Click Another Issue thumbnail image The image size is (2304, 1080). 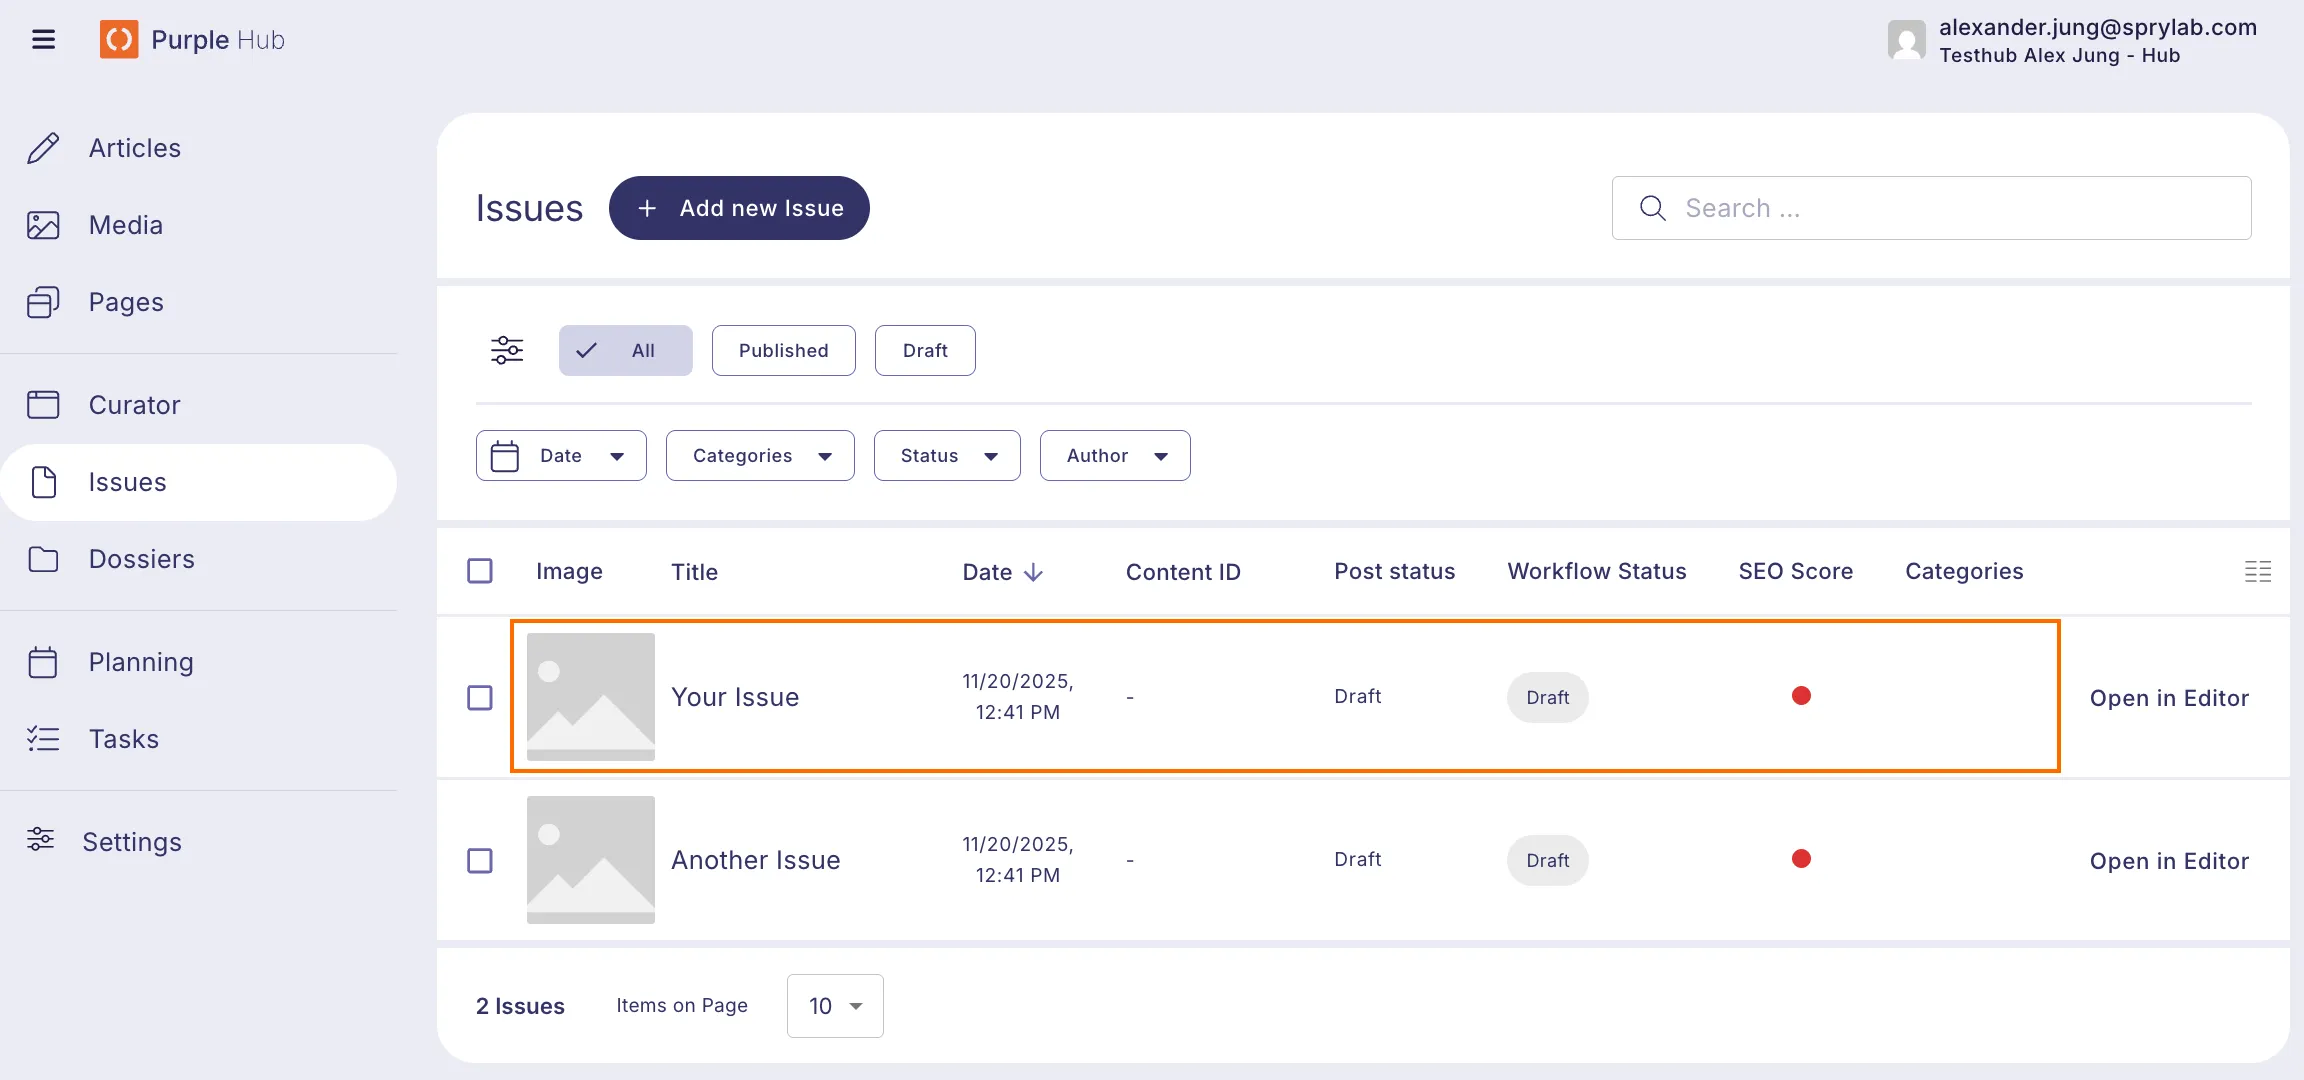coord(591,860)
